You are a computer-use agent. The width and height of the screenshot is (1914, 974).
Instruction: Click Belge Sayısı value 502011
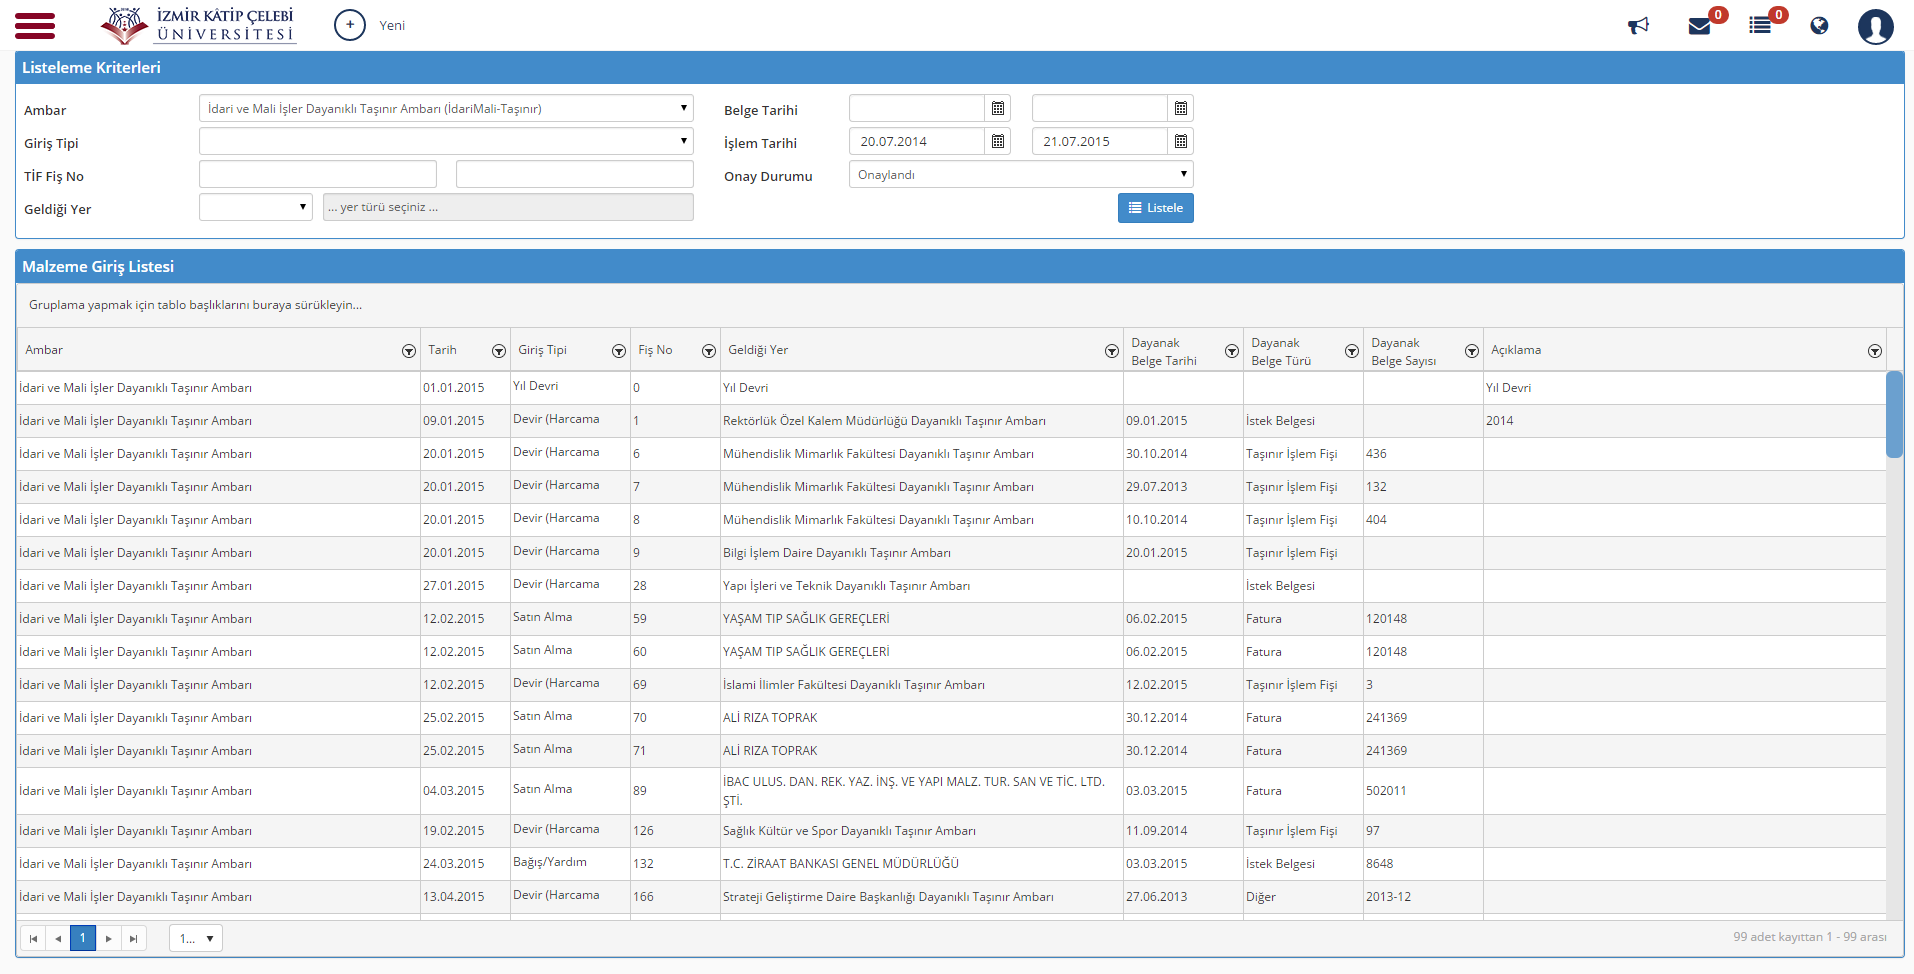pyautogui.click(x=1386, y=791)
